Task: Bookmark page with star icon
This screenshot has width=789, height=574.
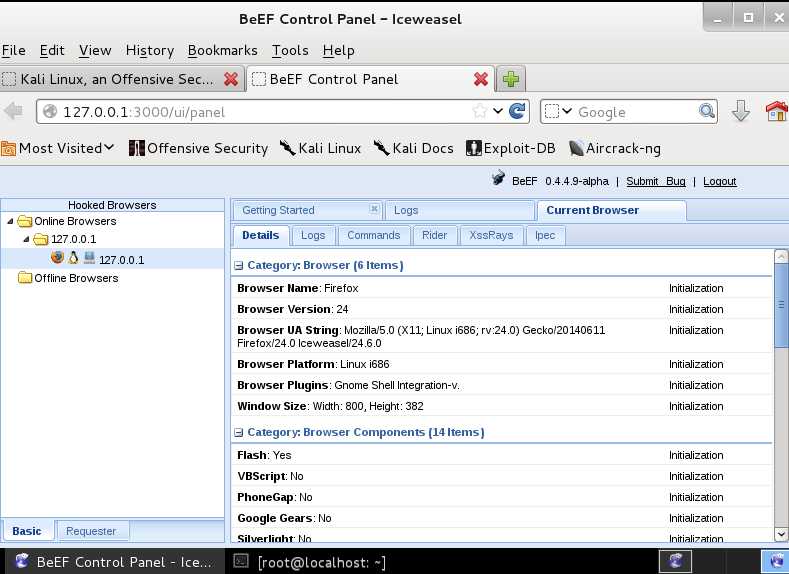Action: tap(480, 111)
